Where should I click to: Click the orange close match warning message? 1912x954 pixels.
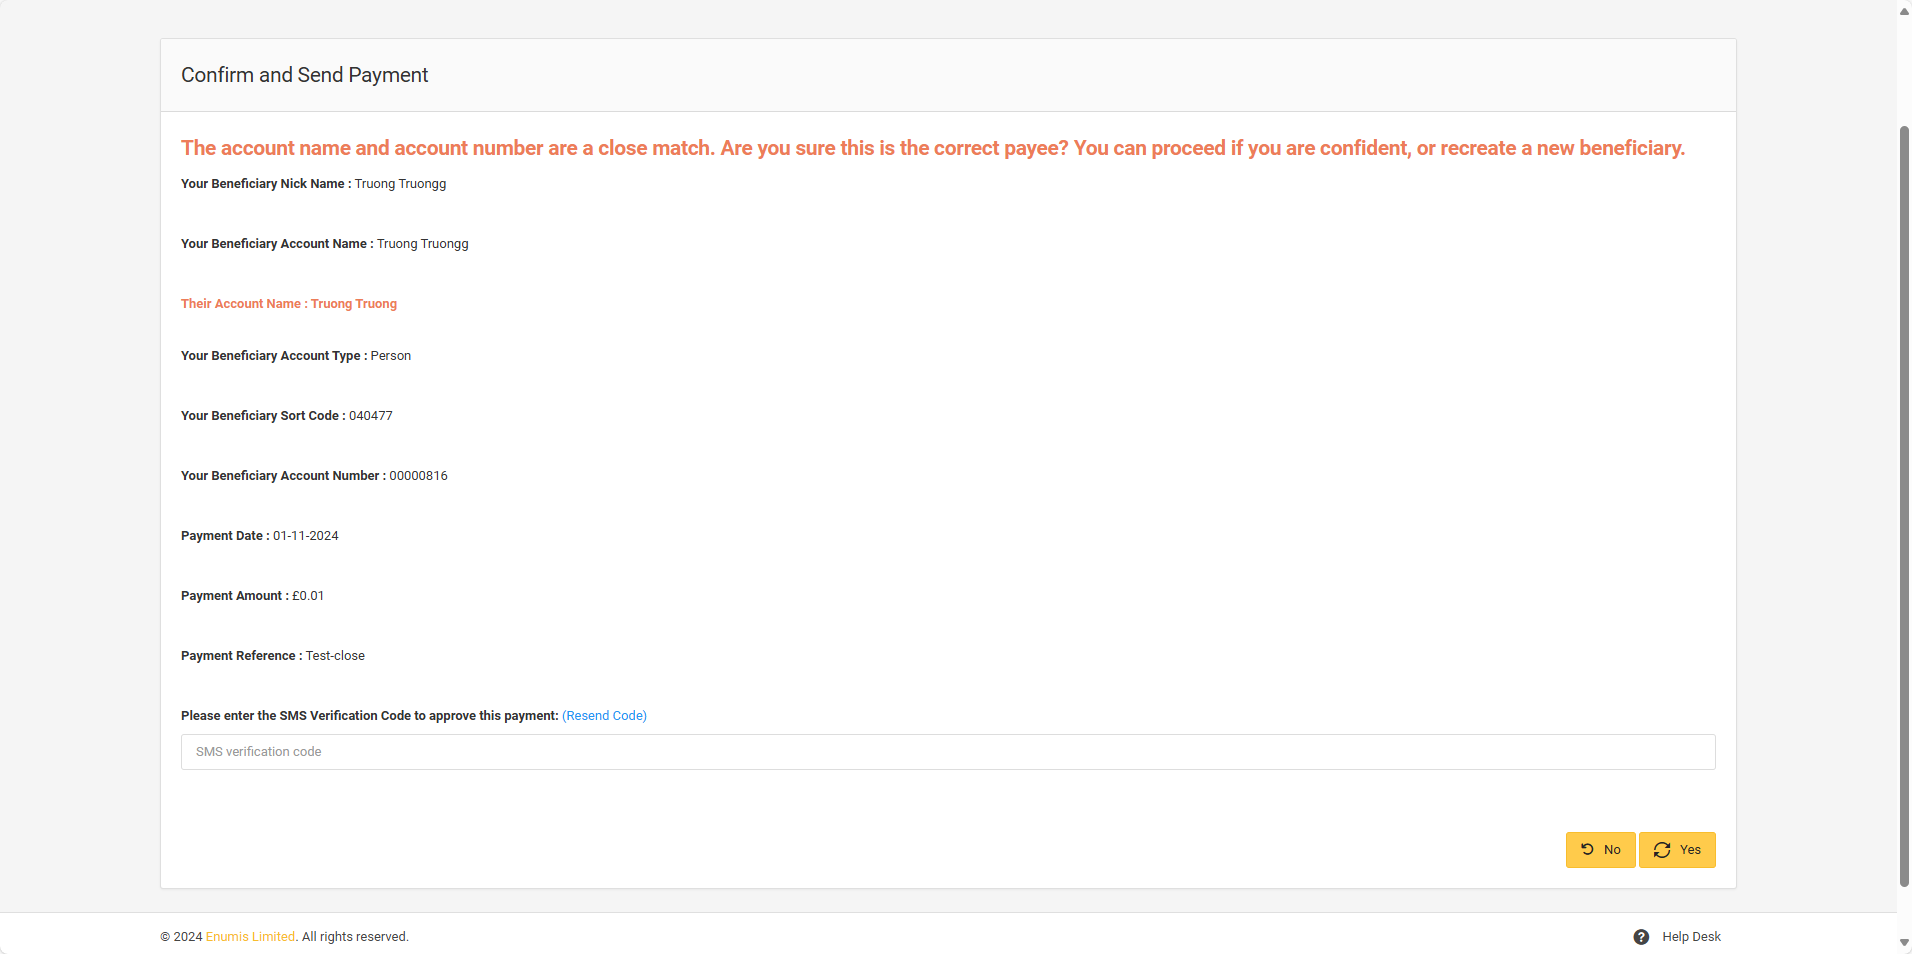(932, 148)
